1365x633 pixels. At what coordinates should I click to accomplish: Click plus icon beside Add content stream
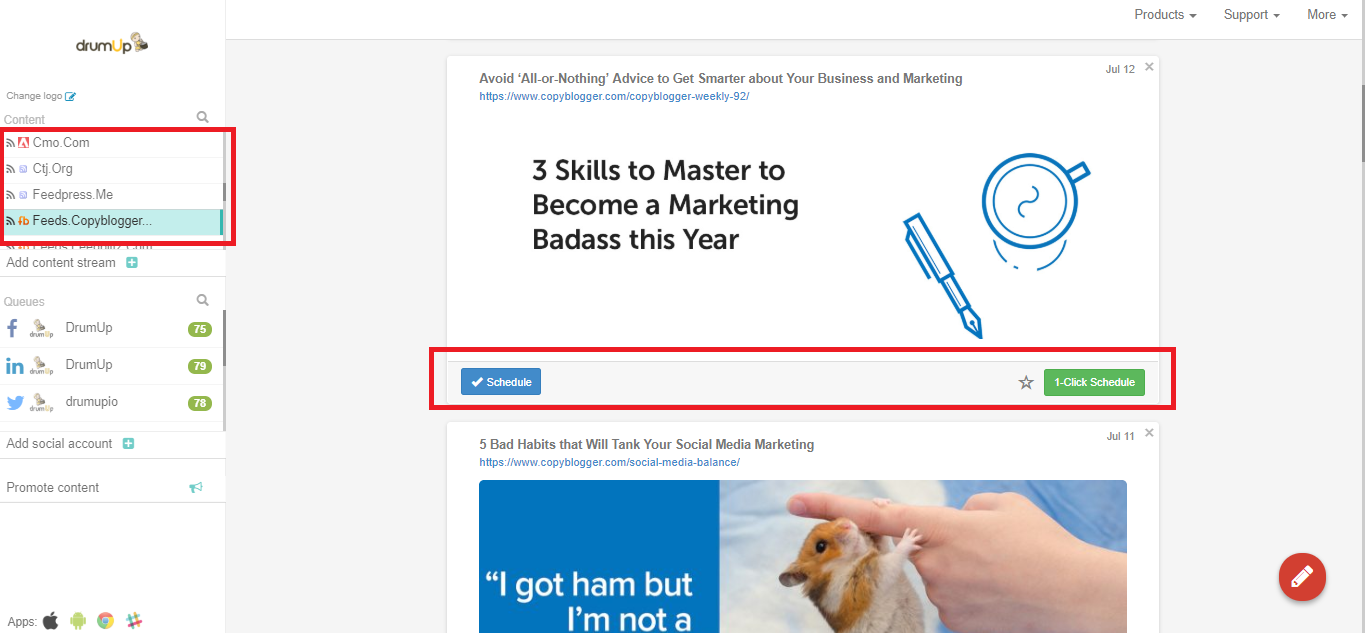click(131, 263)
